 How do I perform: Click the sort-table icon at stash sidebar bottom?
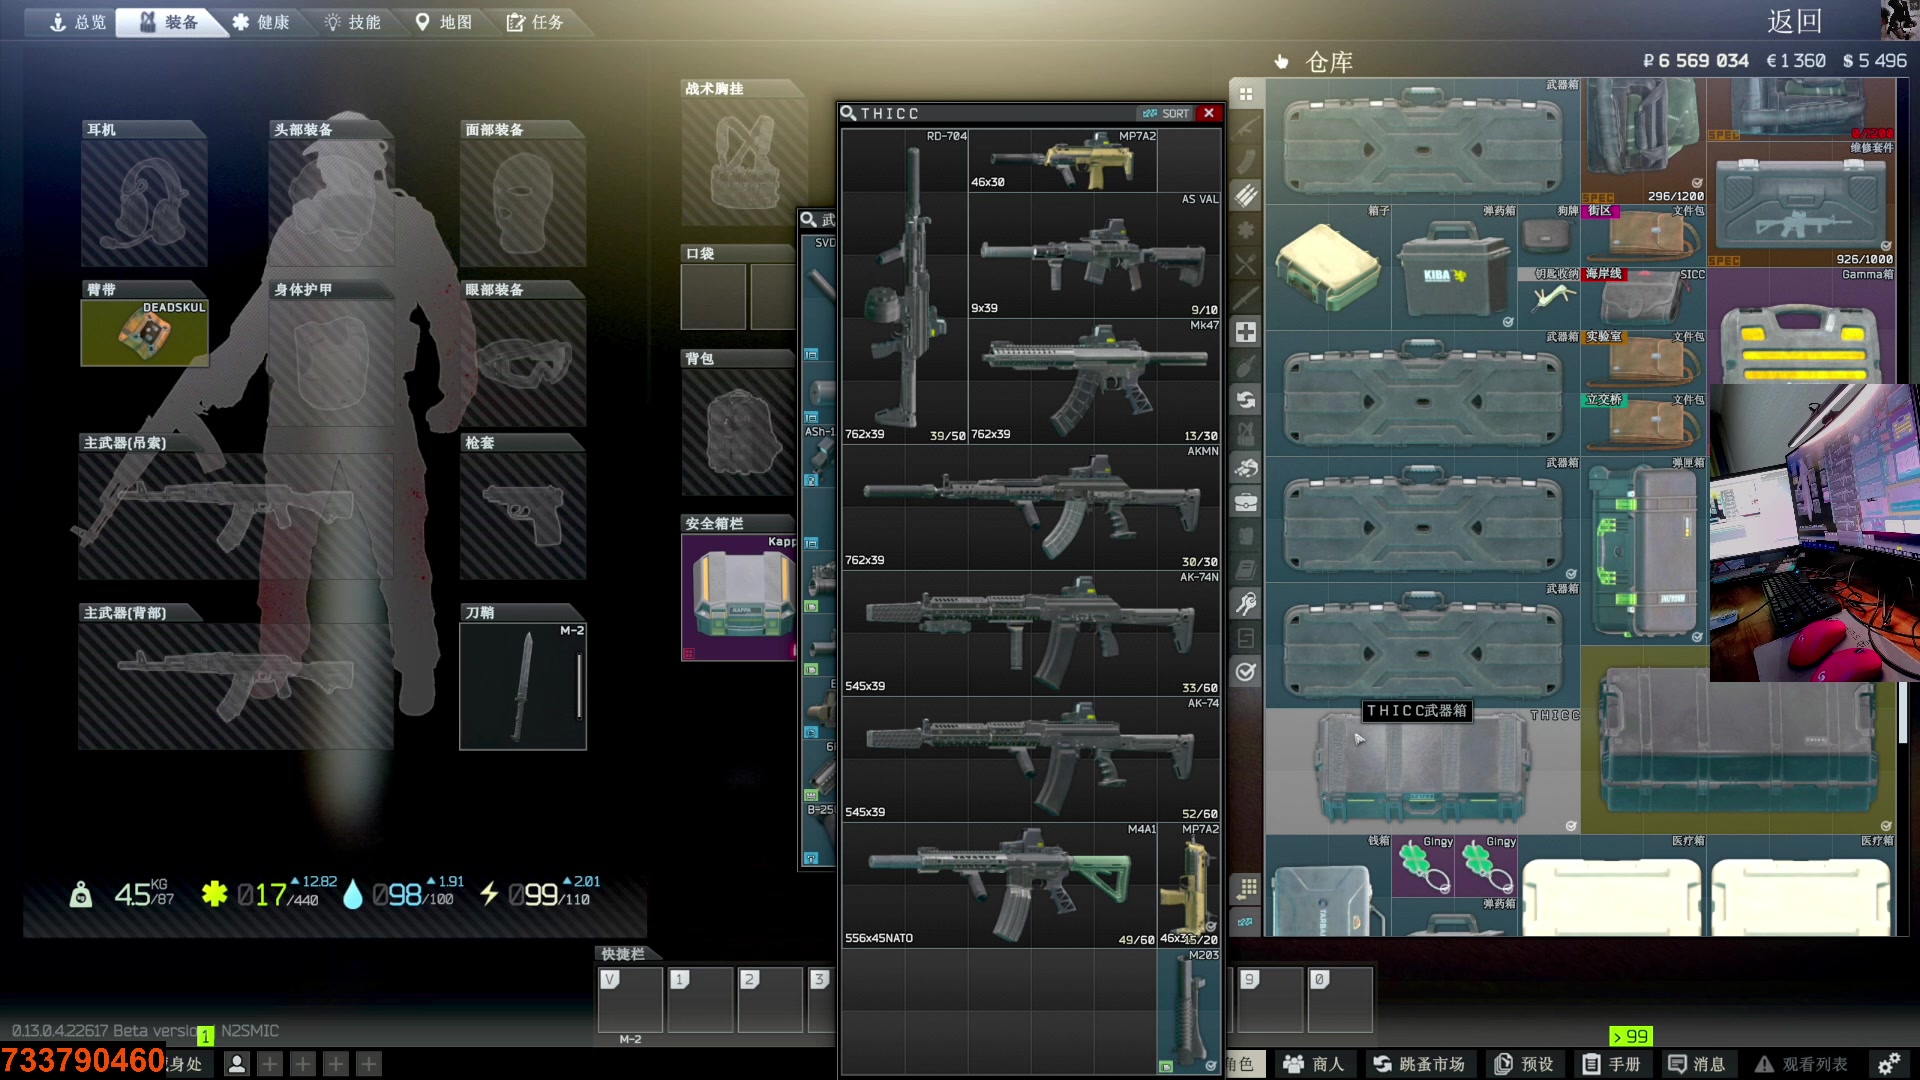click(1246, 921)
